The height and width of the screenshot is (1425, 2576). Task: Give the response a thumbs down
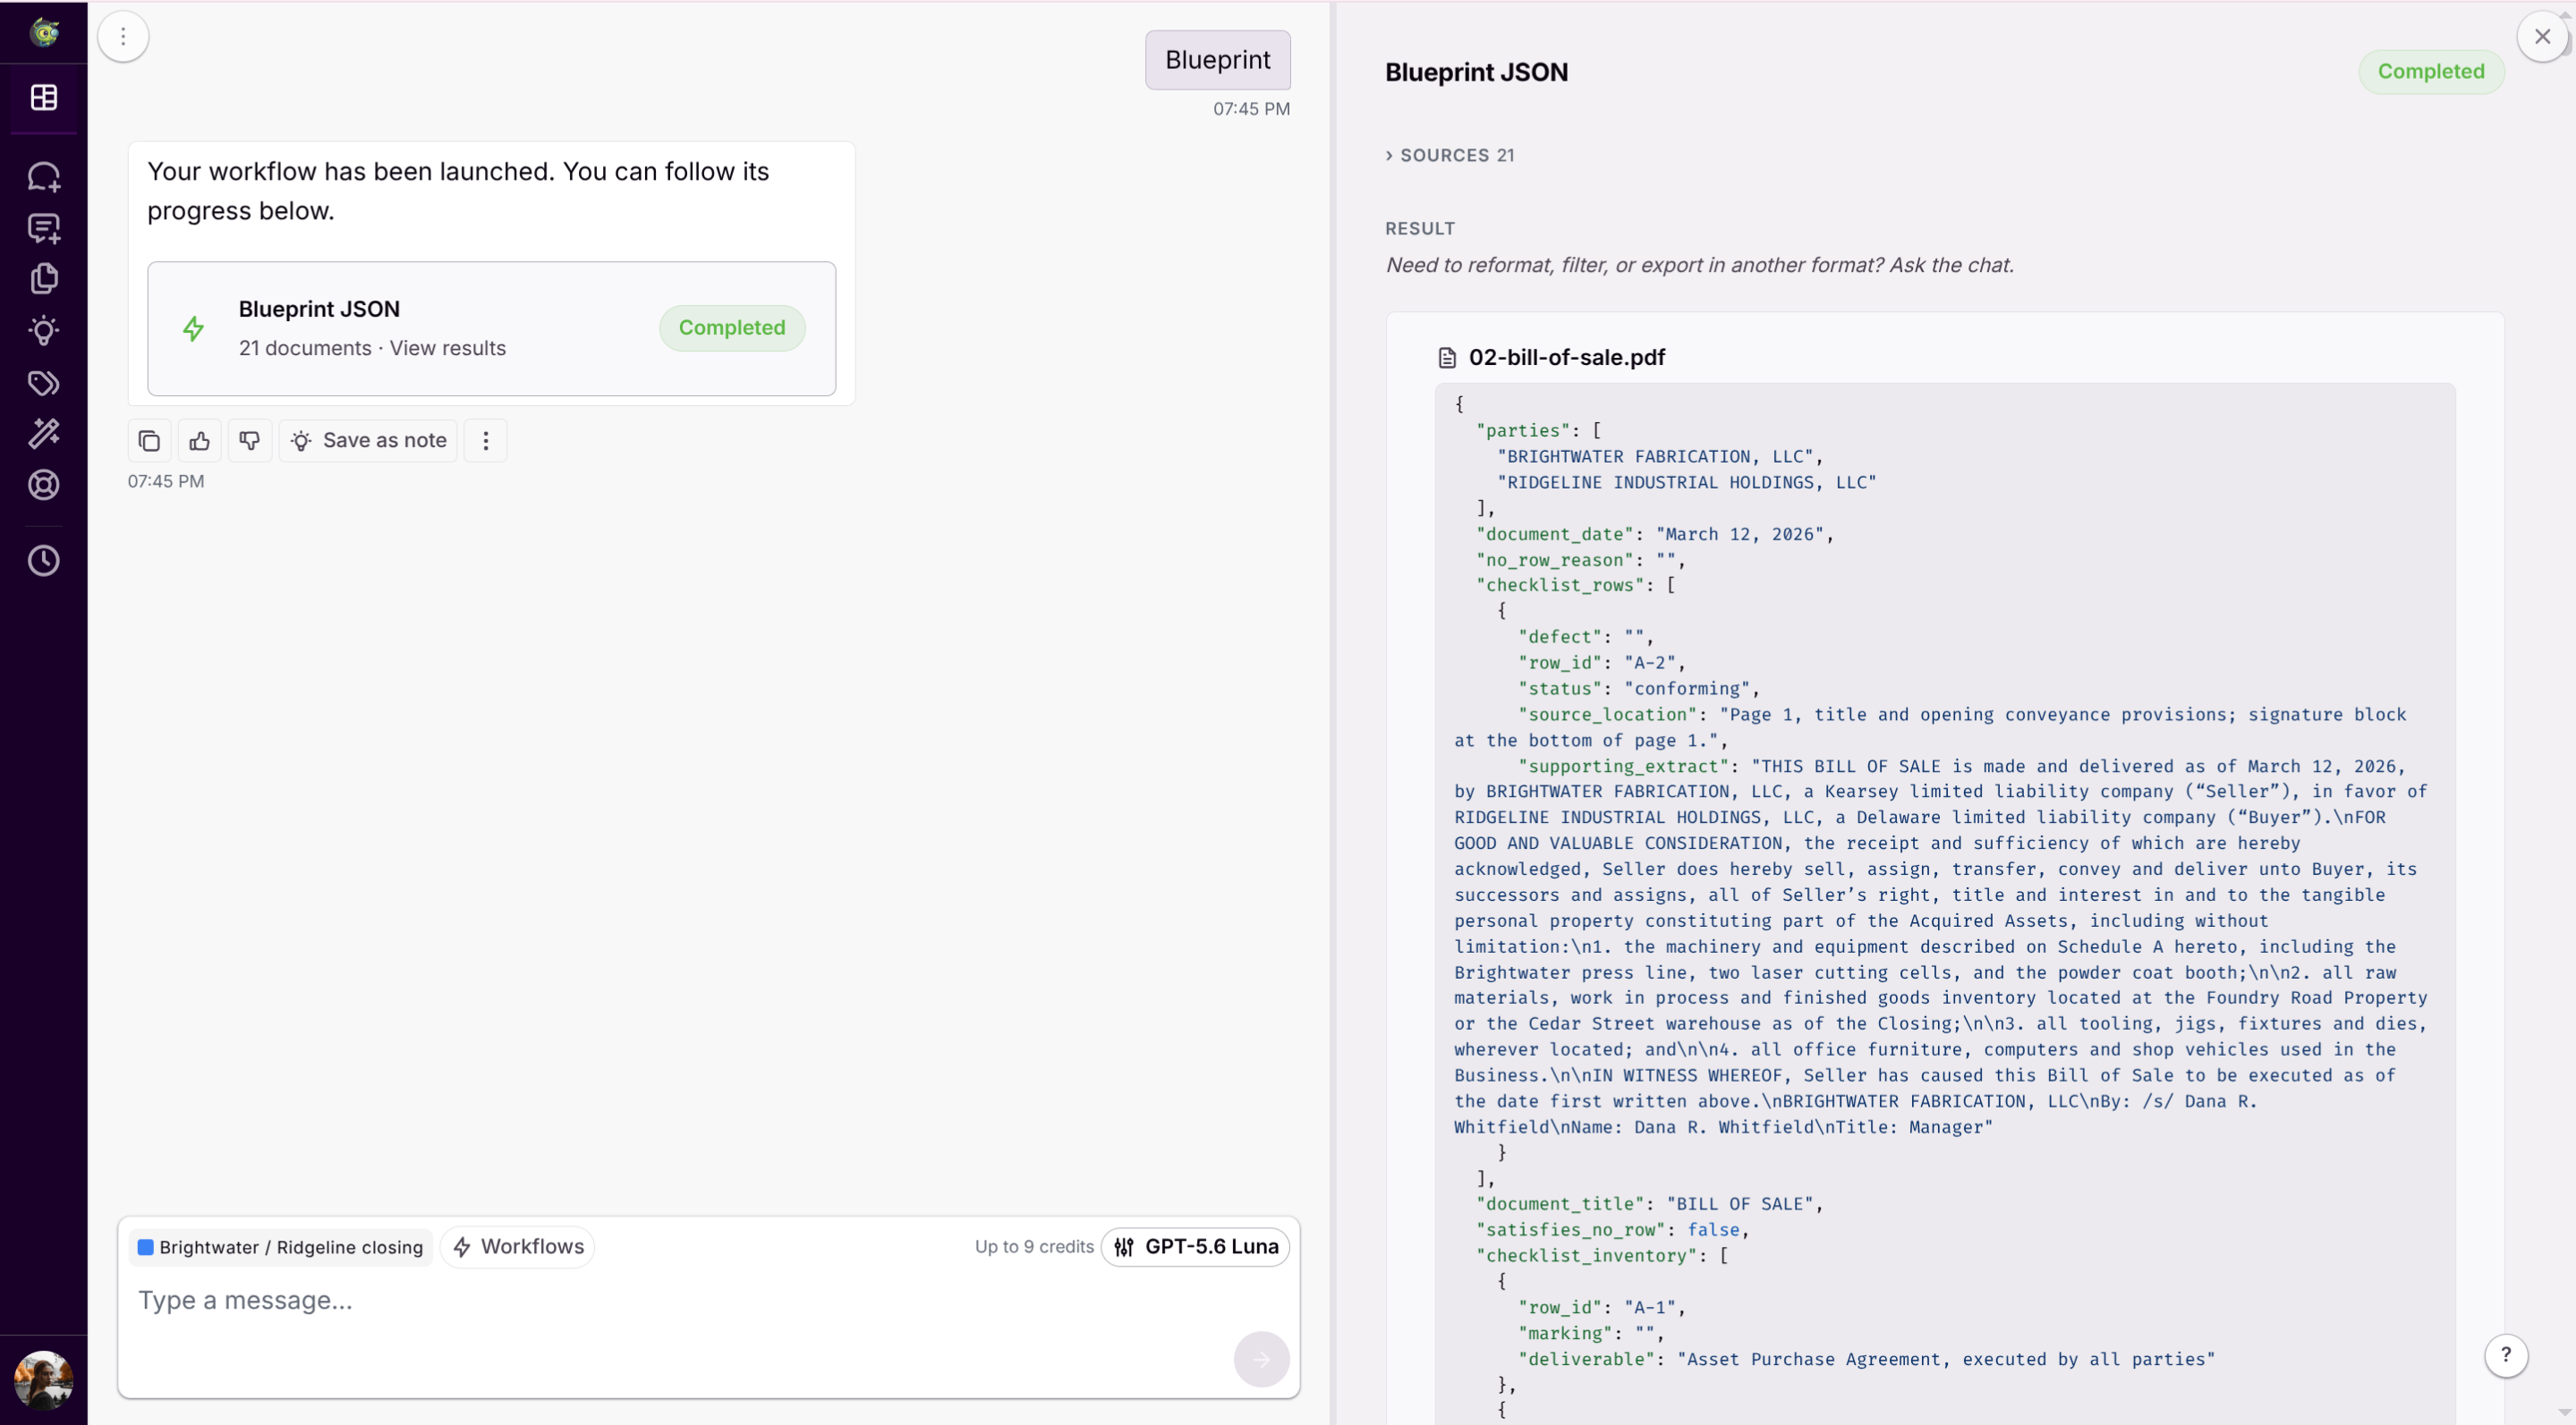(x=250, y=441)
